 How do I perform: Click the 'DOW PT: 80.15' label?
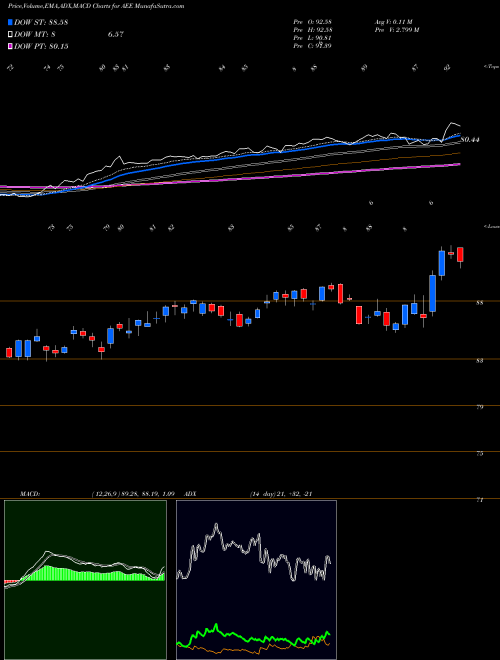[x=41, y=46]
